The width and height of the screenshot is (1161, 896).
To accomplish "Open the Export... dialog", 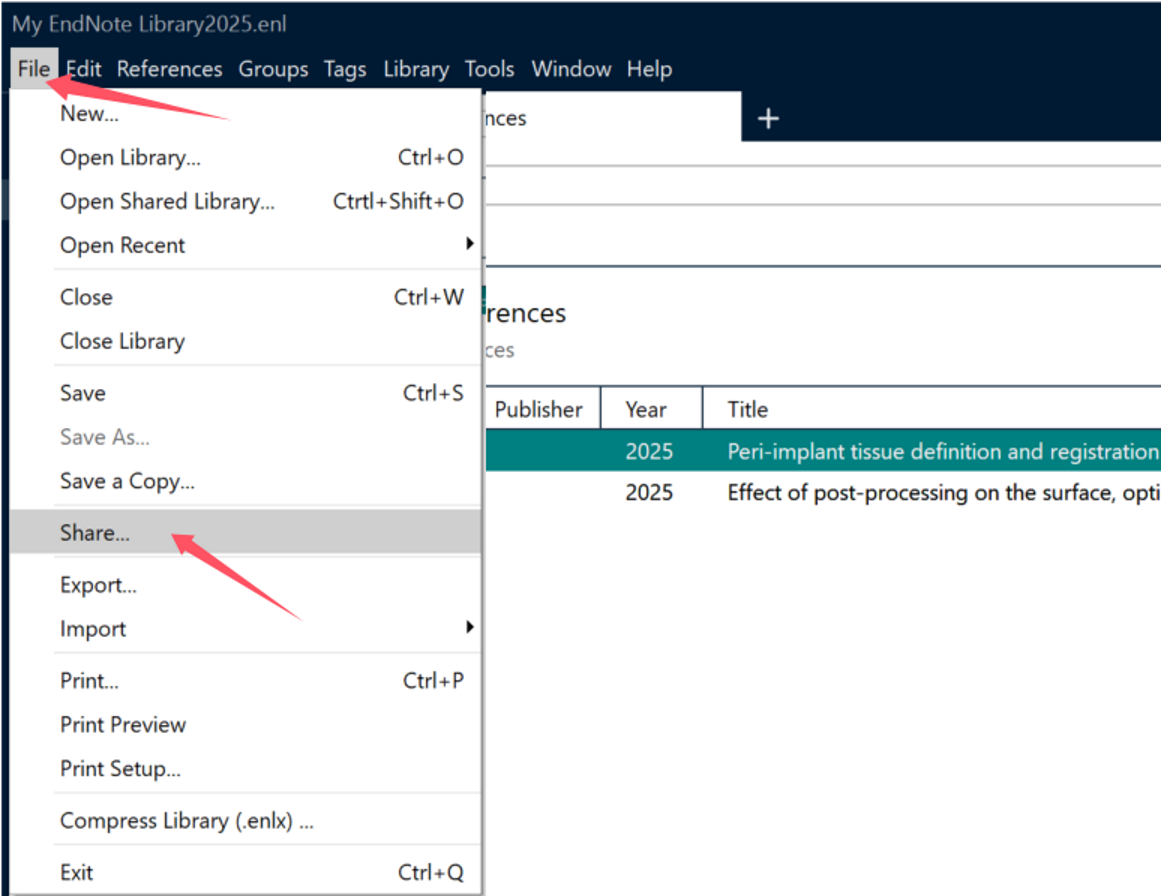I will click(x=98, y=584).
